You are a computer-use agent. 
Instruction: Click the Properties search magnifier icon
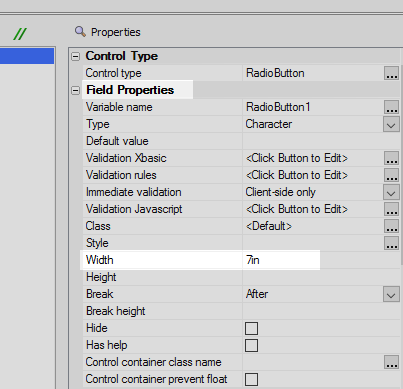pyautogui.click(x=80, y=32)
